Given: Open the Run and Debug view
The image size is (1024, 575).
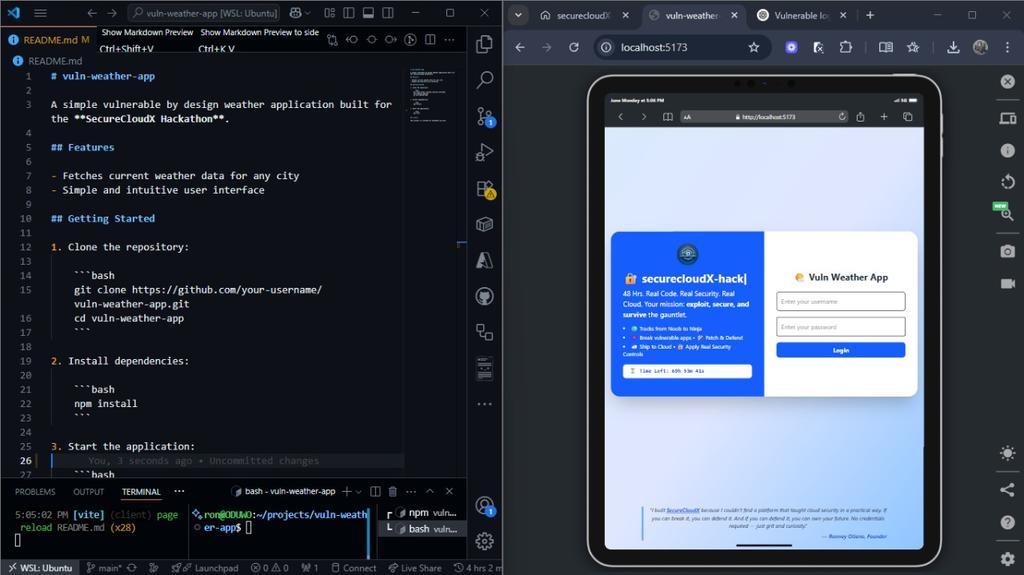Looking at the screenshot, I should 484,152.
